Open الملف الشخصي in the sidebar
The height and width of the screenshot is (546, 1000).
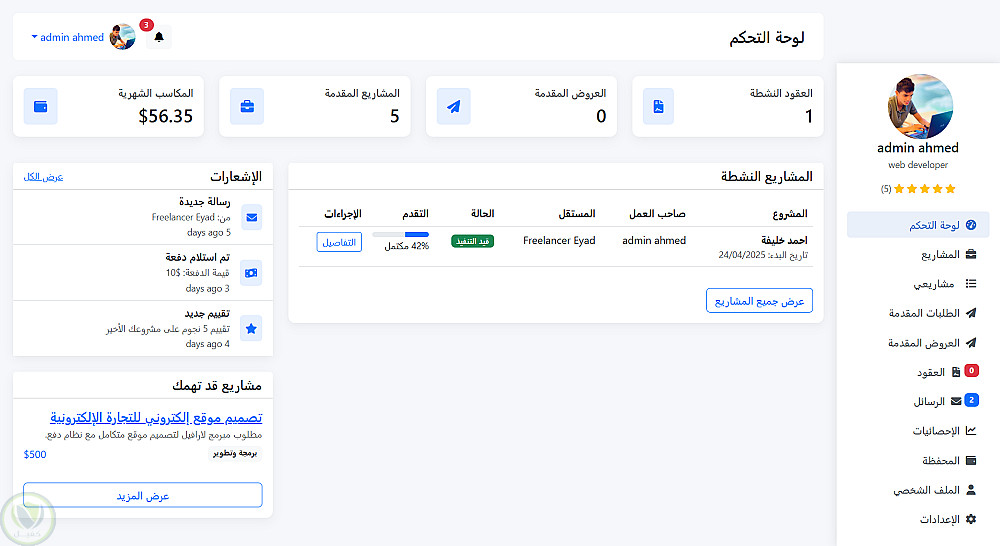(918, 490)
